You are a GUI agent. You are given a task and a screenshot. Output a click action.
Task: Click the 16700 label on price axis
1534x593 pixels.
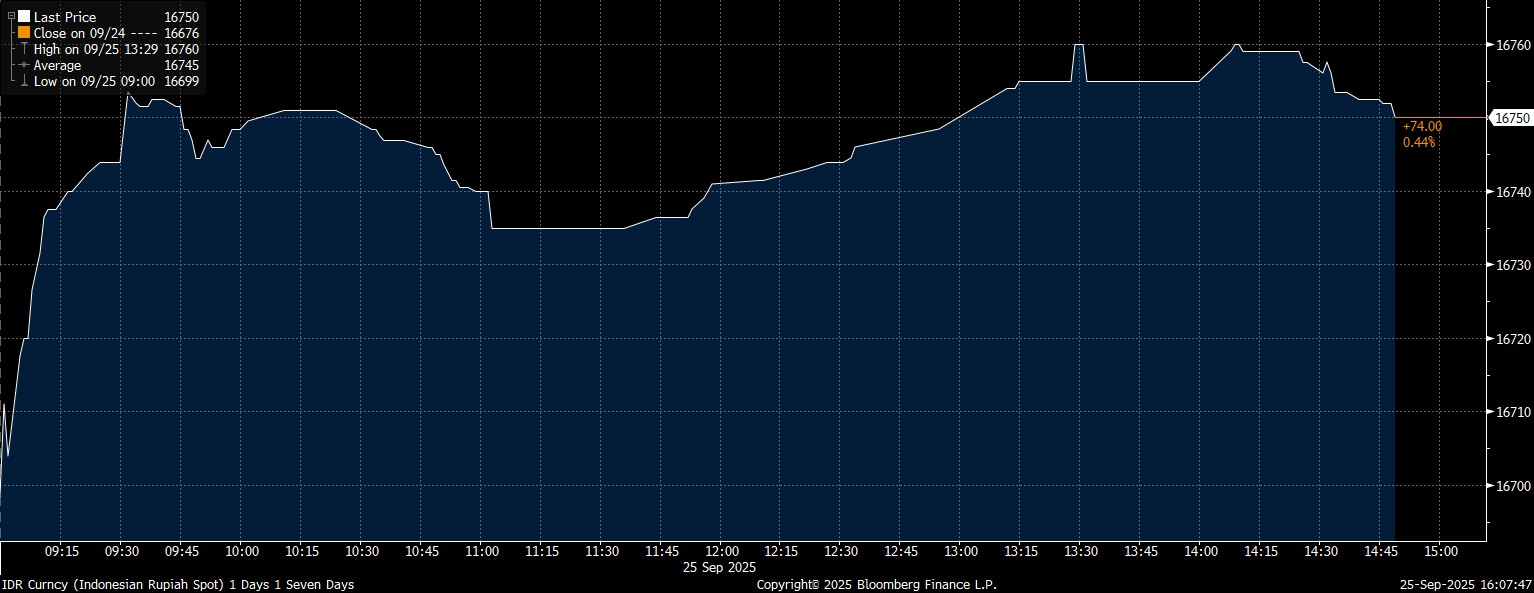(x=1512, y=486)
